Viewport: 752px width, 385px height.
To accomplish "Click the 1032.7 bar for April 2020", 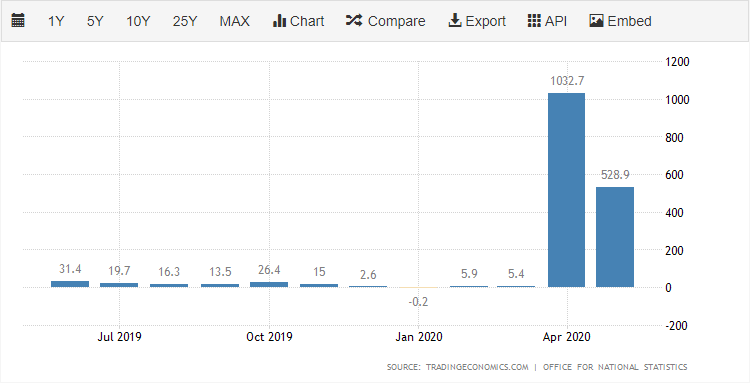I will [566, 190].
